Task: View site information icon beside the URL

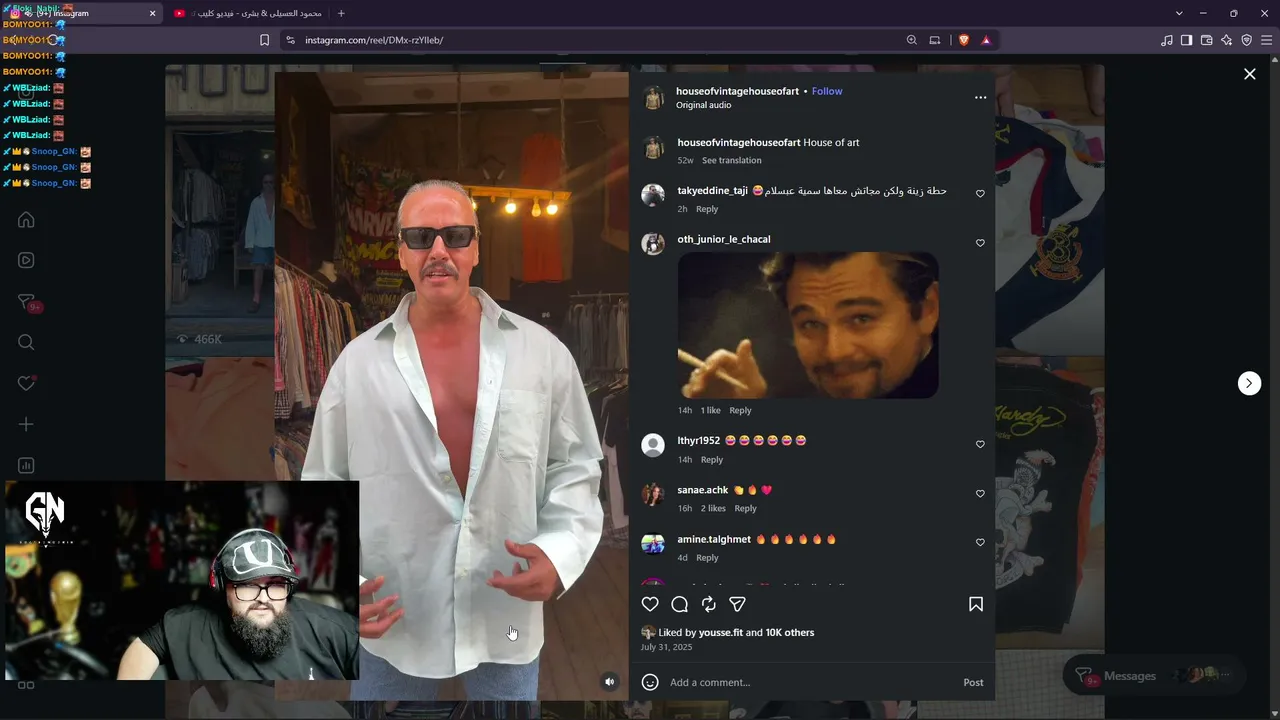Action: coord(290,40)
